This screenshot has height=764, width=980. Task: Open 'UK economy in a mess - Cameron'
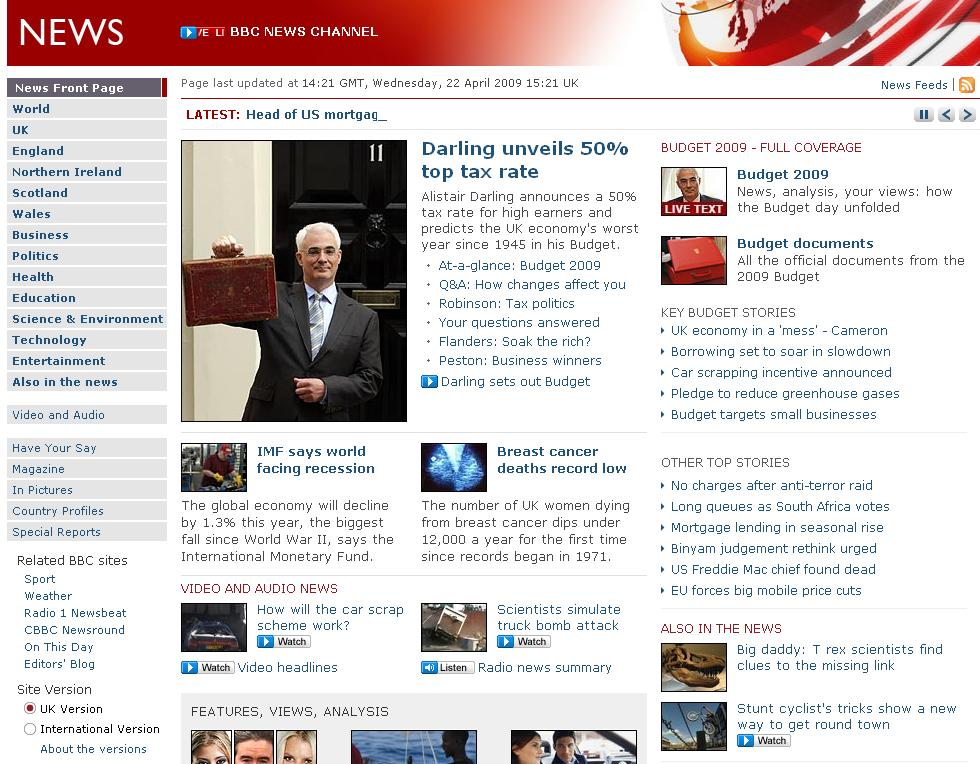[x=779, y=331]
